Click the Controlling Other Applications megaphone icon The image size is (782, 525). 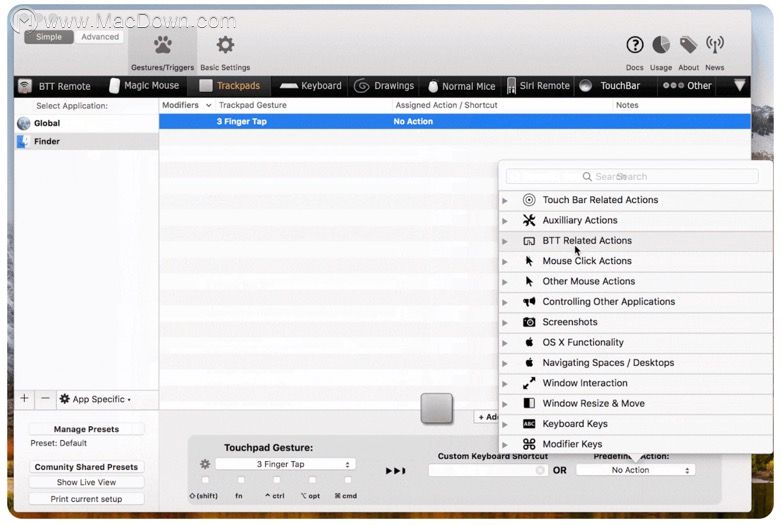(529, 302)
